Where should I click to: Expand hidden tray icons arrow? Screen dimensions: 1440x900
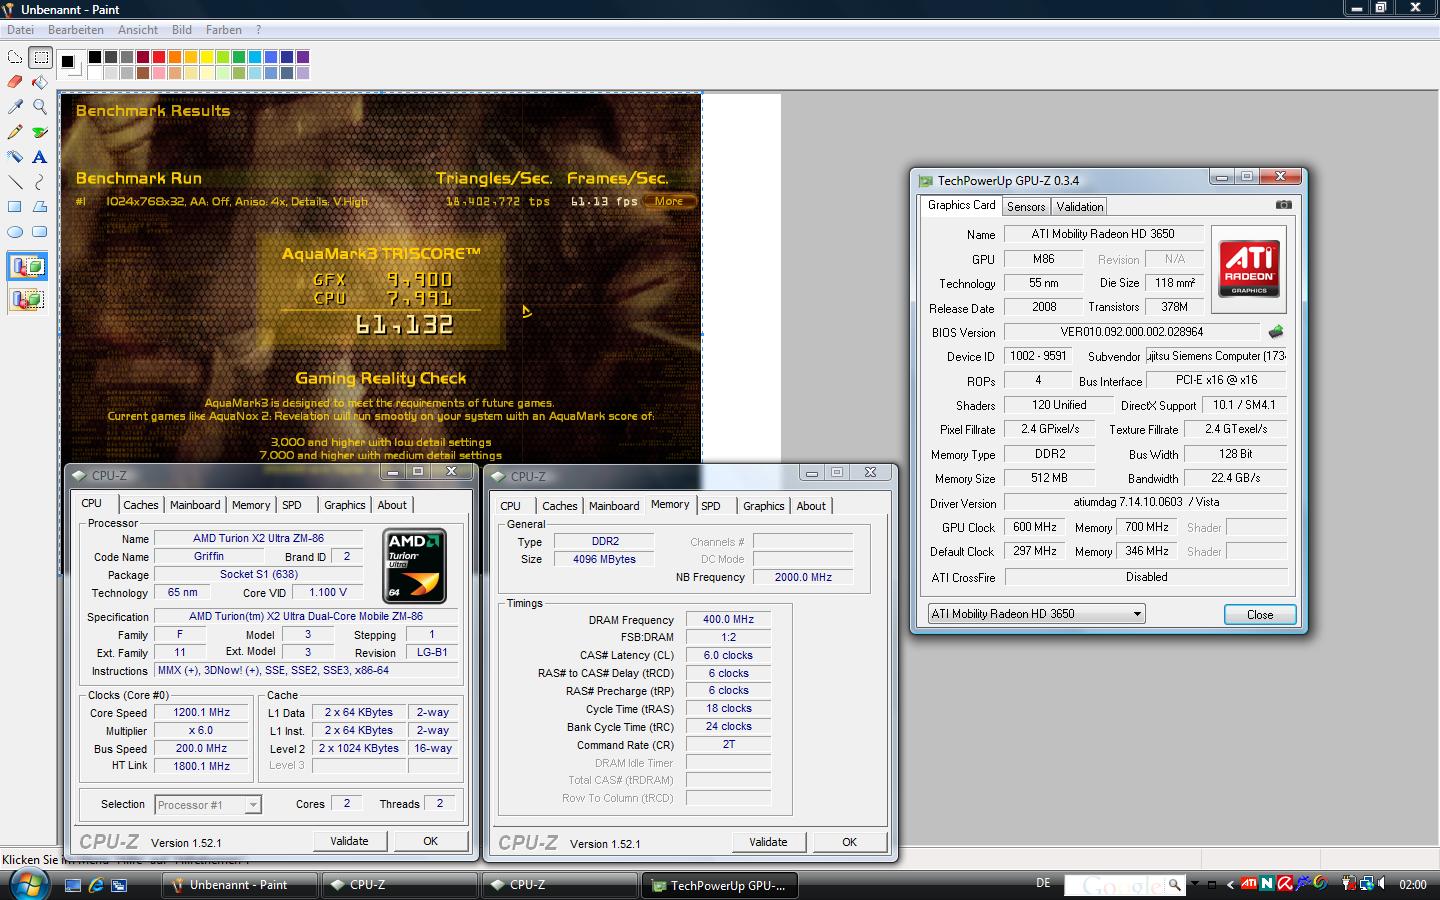click(x=1231, y=885)
